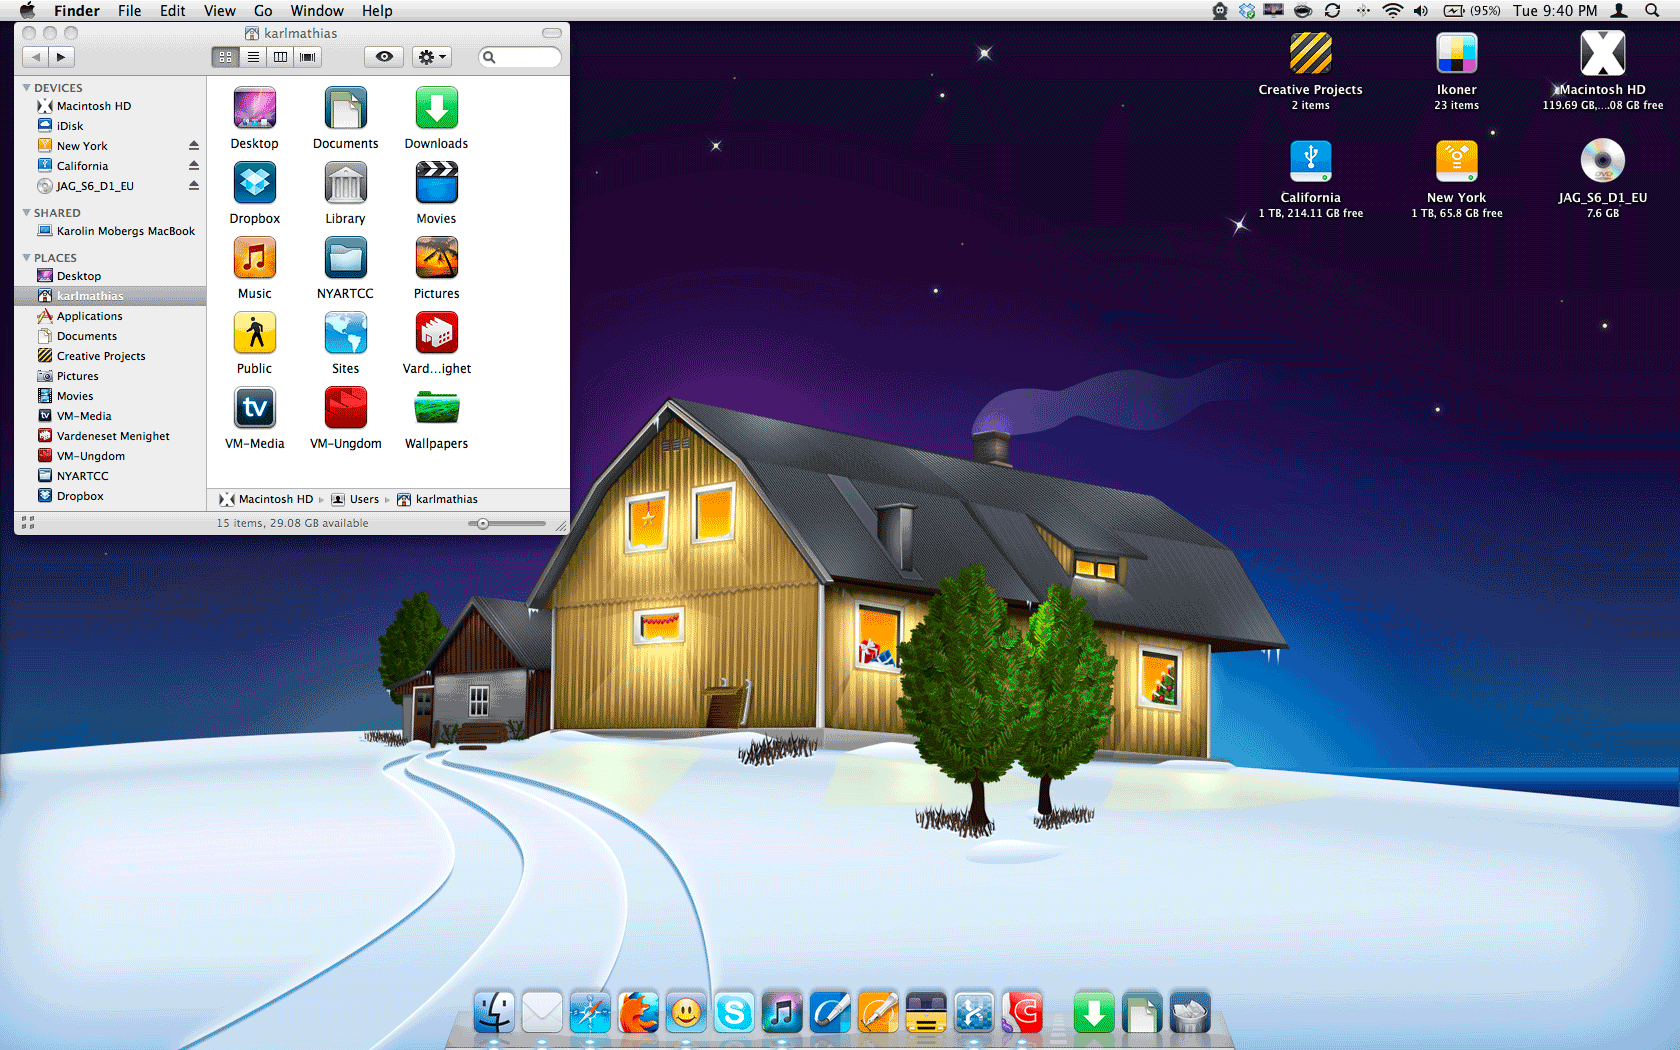Jump to Macintosh HD in path bar
The image size is (1680, 1050).
(x=266, y=499)
